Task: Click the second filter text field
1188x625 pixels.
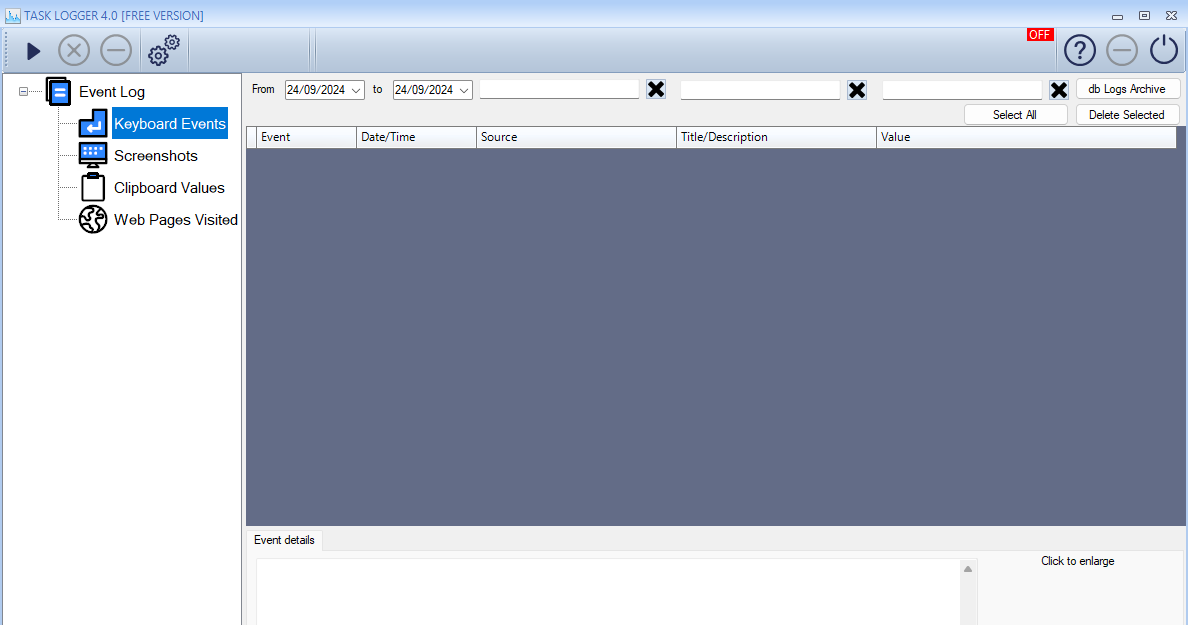Action: pyautogui.click(x=760, y=90)
